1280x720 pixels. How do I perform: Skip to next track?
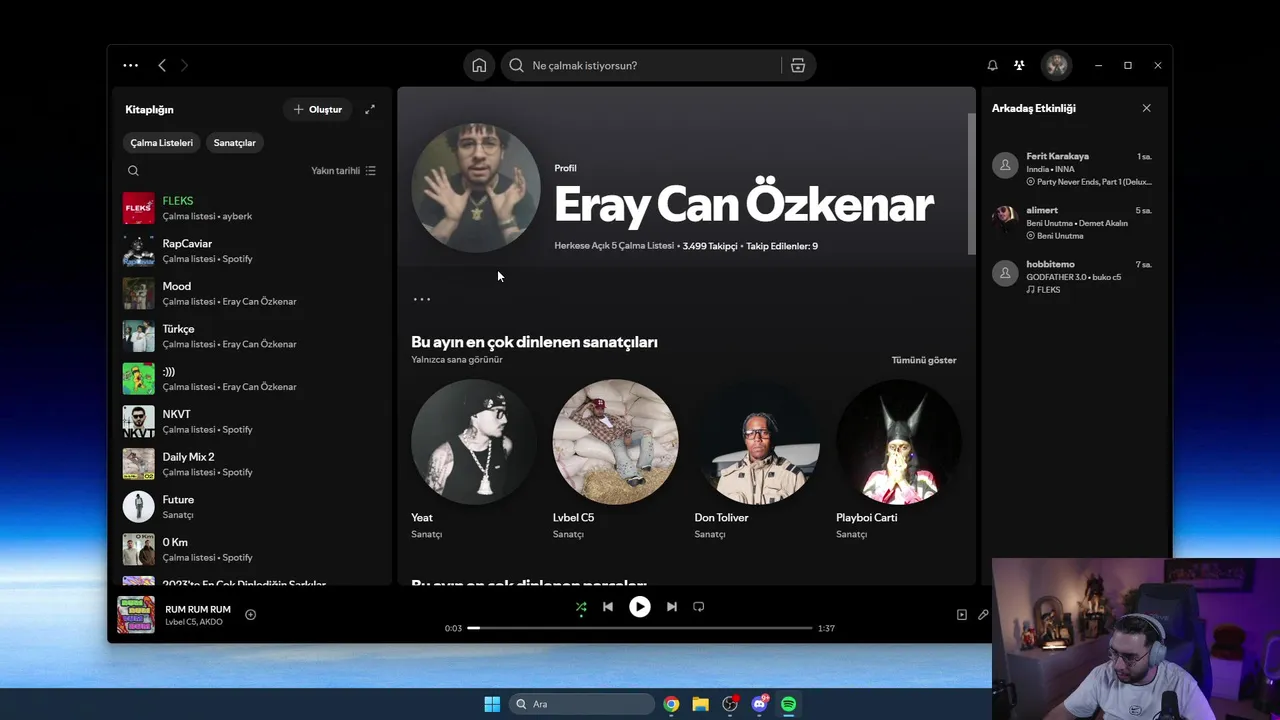(x=672, y=606)
